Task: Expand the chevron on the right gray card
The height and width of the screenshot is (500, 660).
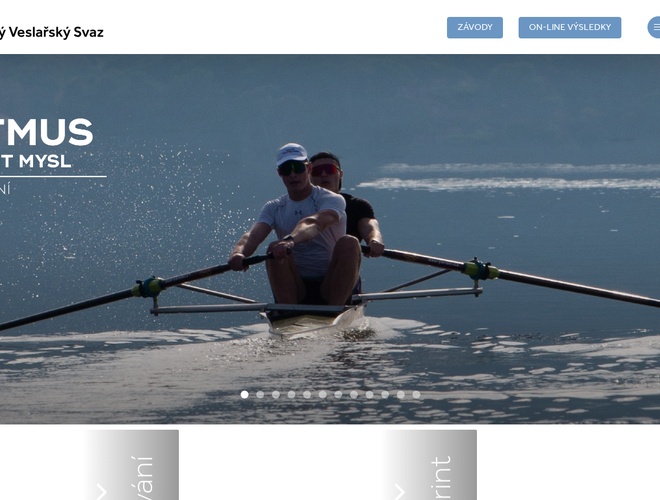Action: coord(399,492)
